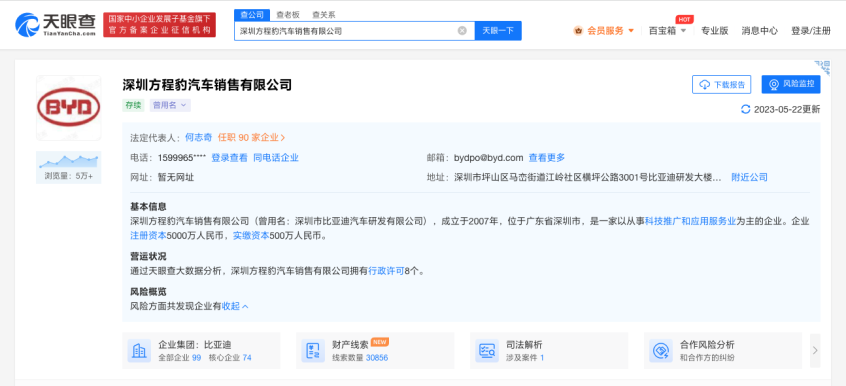Open the 消息中心 menu item
846x386 pixels.
[760, 31]
